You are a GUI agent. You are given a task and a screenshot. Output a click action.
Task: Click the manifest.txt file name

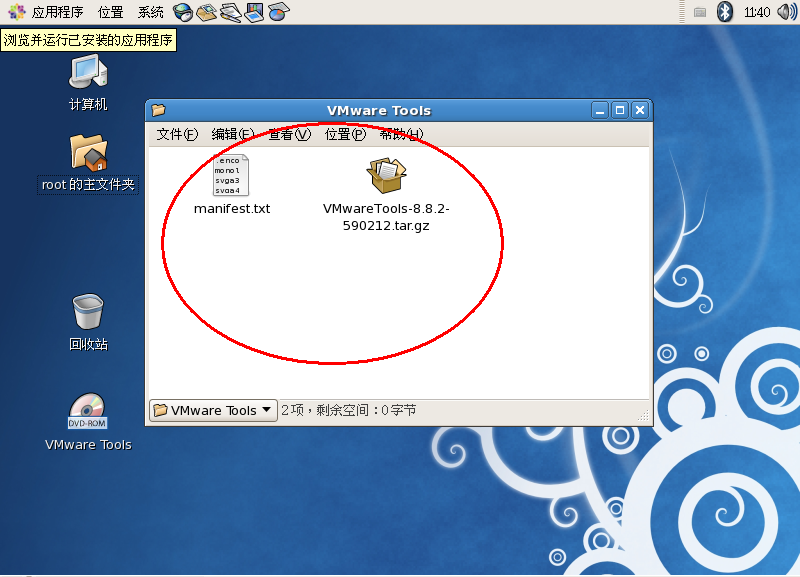point(232,209)
